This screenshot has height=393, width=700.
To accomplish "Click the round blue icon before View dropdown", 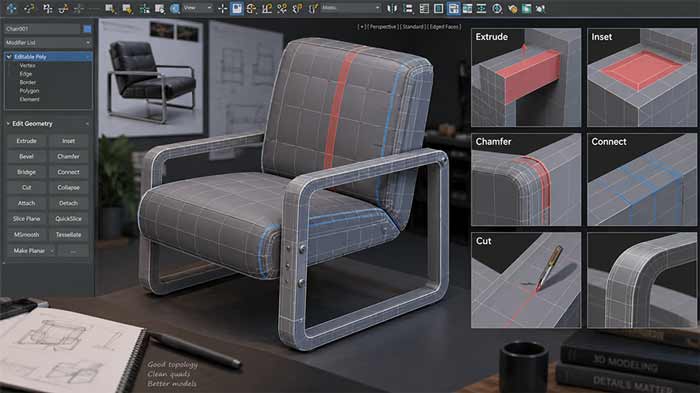I will (x=175, y=8).
